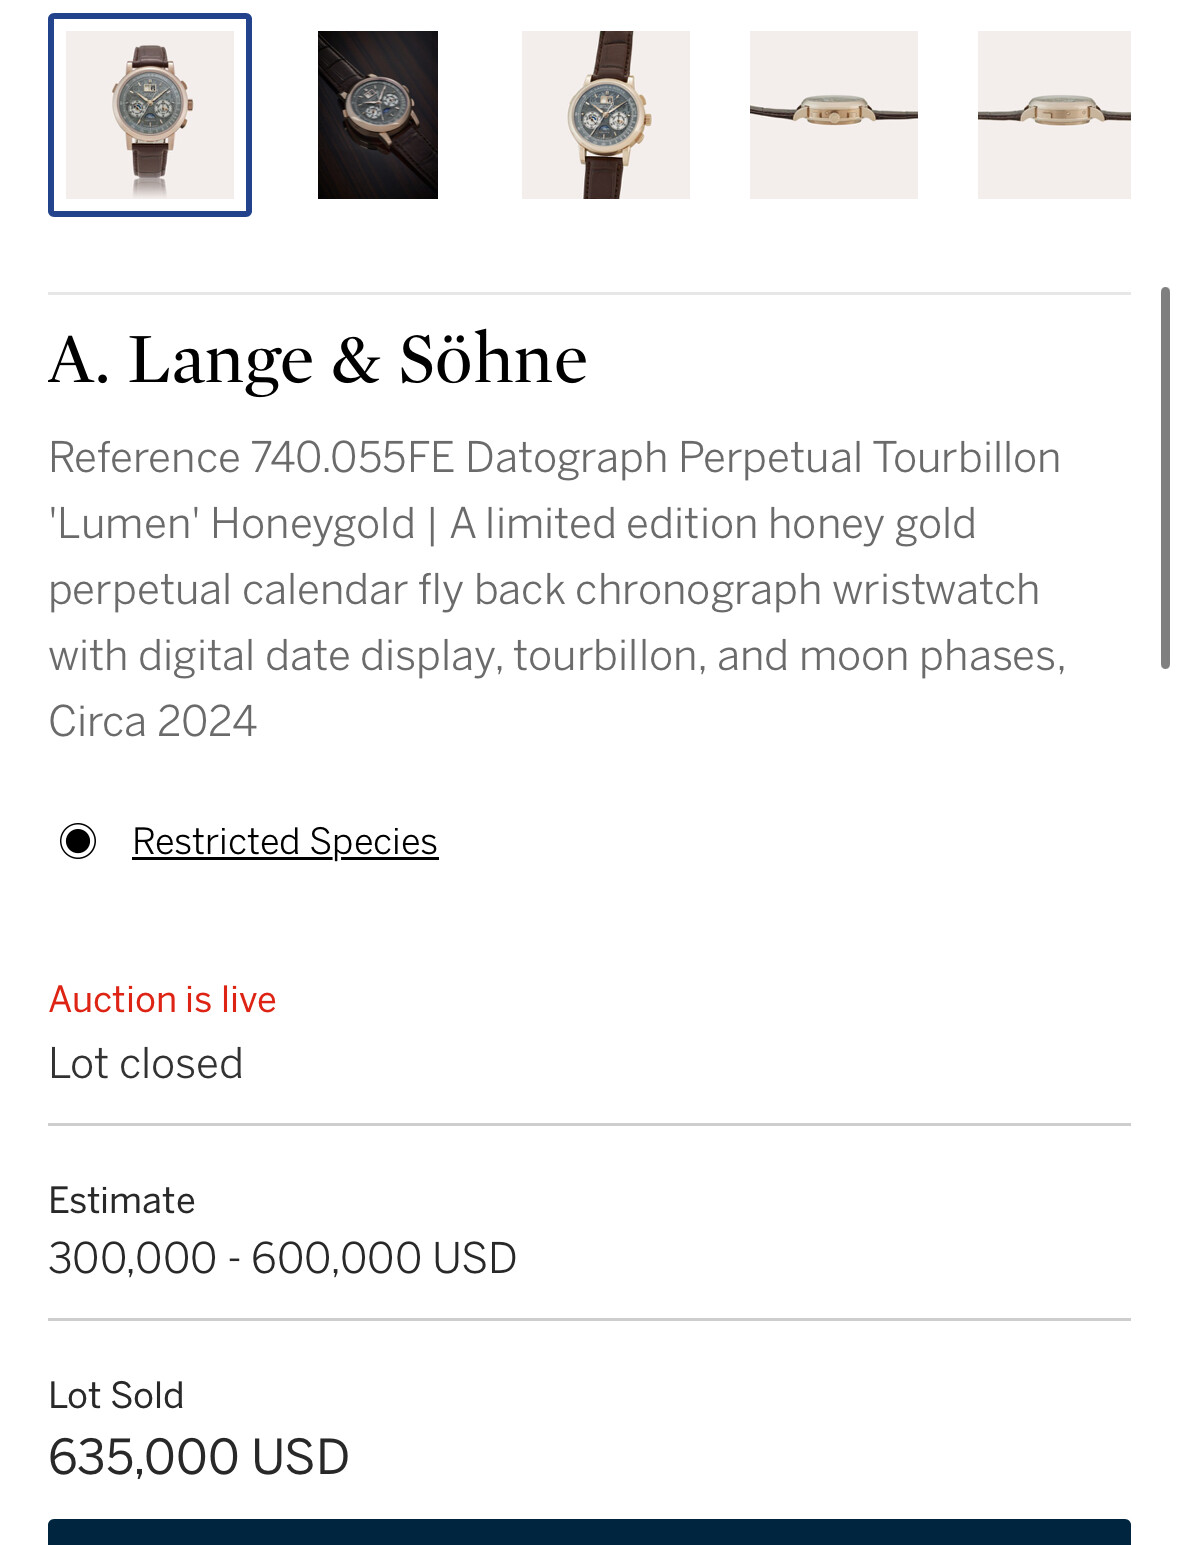Click the A. Lange & Söhne heading
The image size is (1179, 1545).
click(318, 359)
